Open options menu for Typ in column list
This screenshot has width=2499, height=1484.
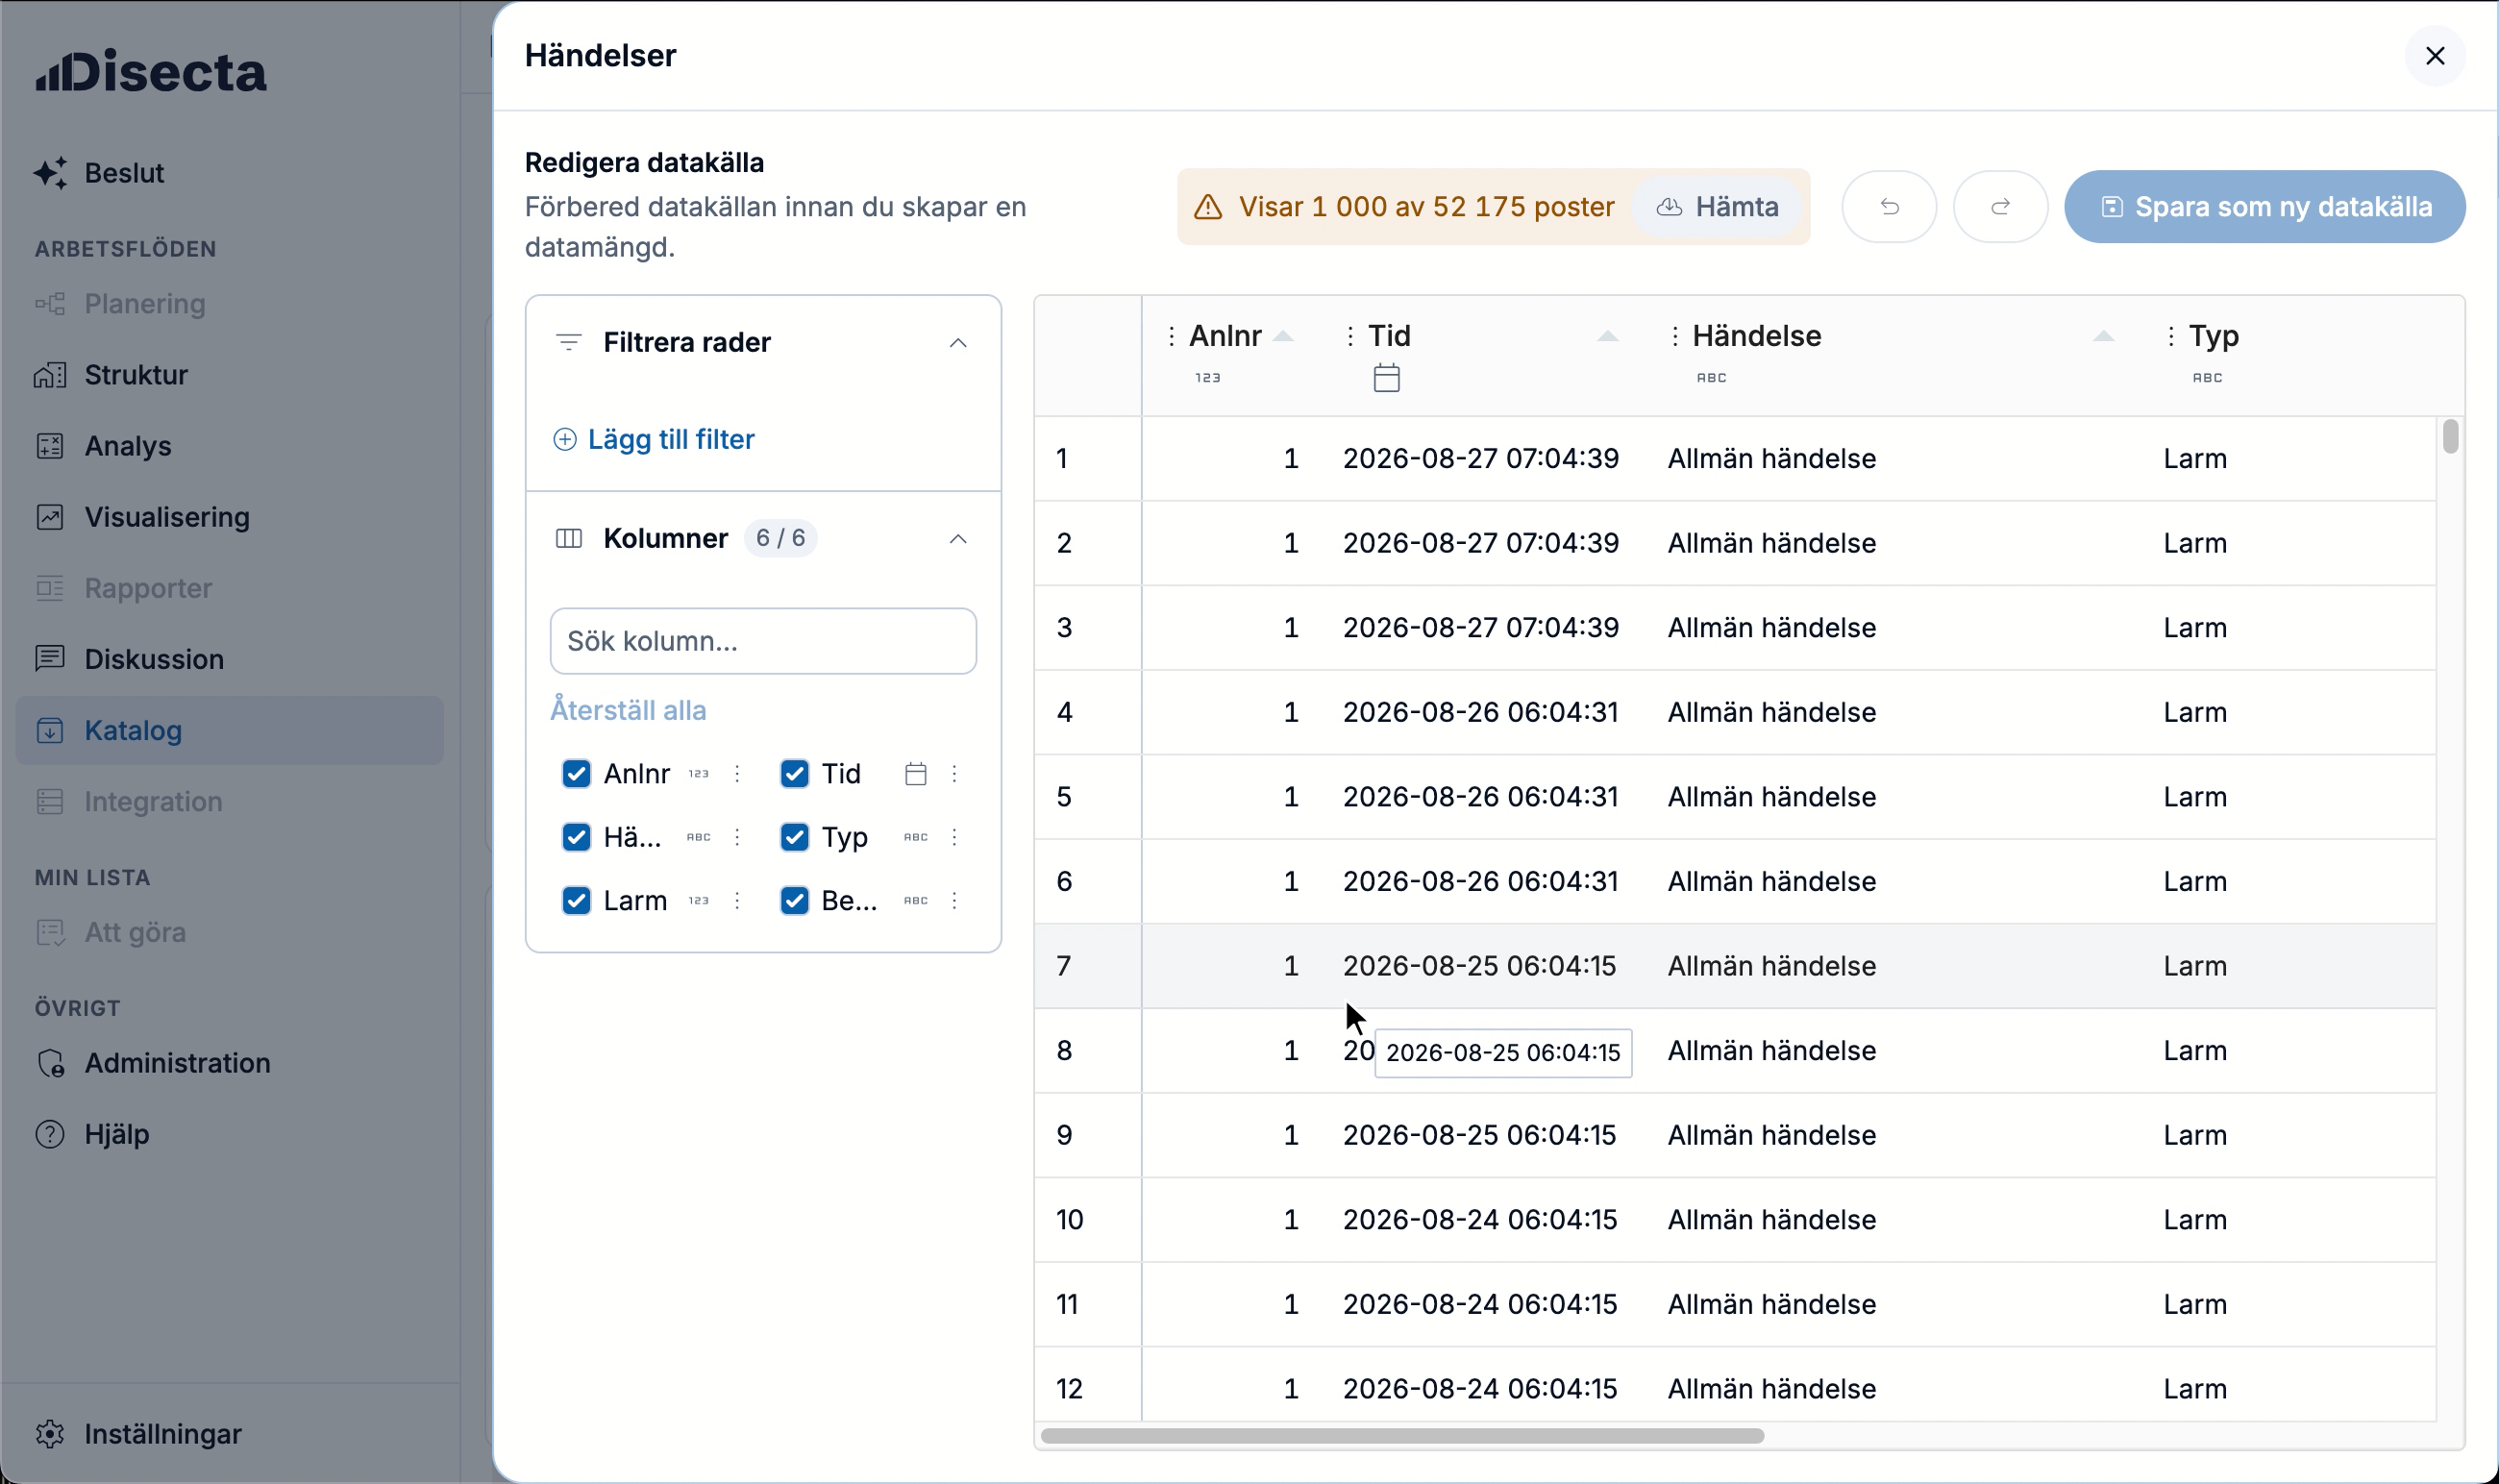point(954,837)
